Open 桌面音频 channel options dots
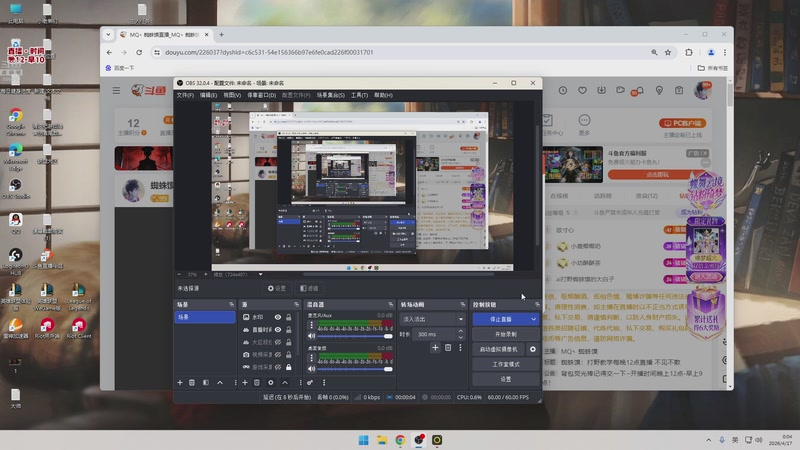The image size is (800, 450). [x=311, y=358]
